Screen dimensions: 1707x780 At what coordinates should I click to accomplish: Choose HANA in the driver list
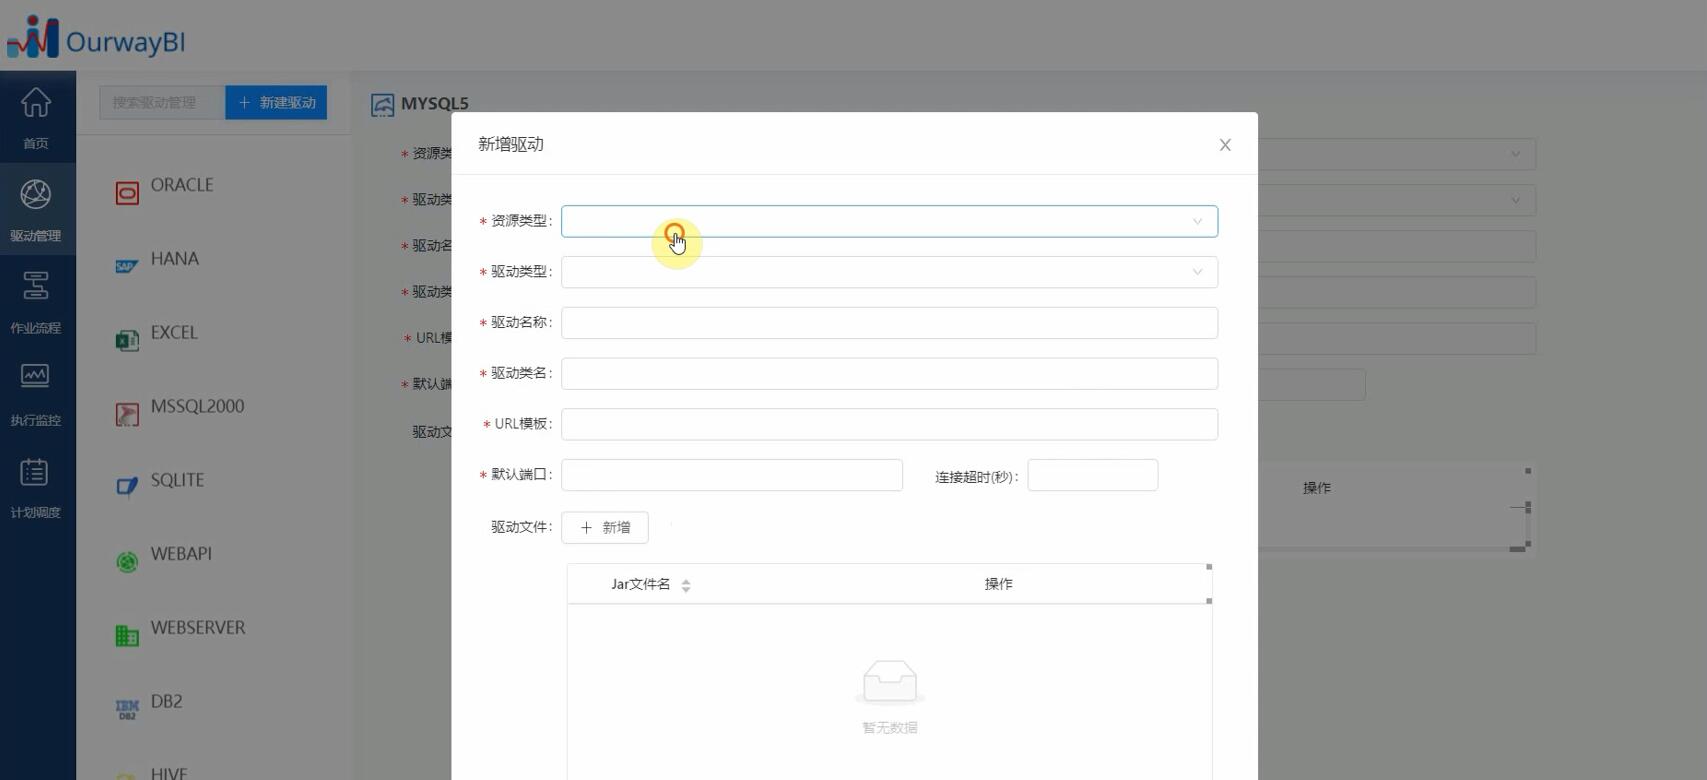[x=175, y=259]
